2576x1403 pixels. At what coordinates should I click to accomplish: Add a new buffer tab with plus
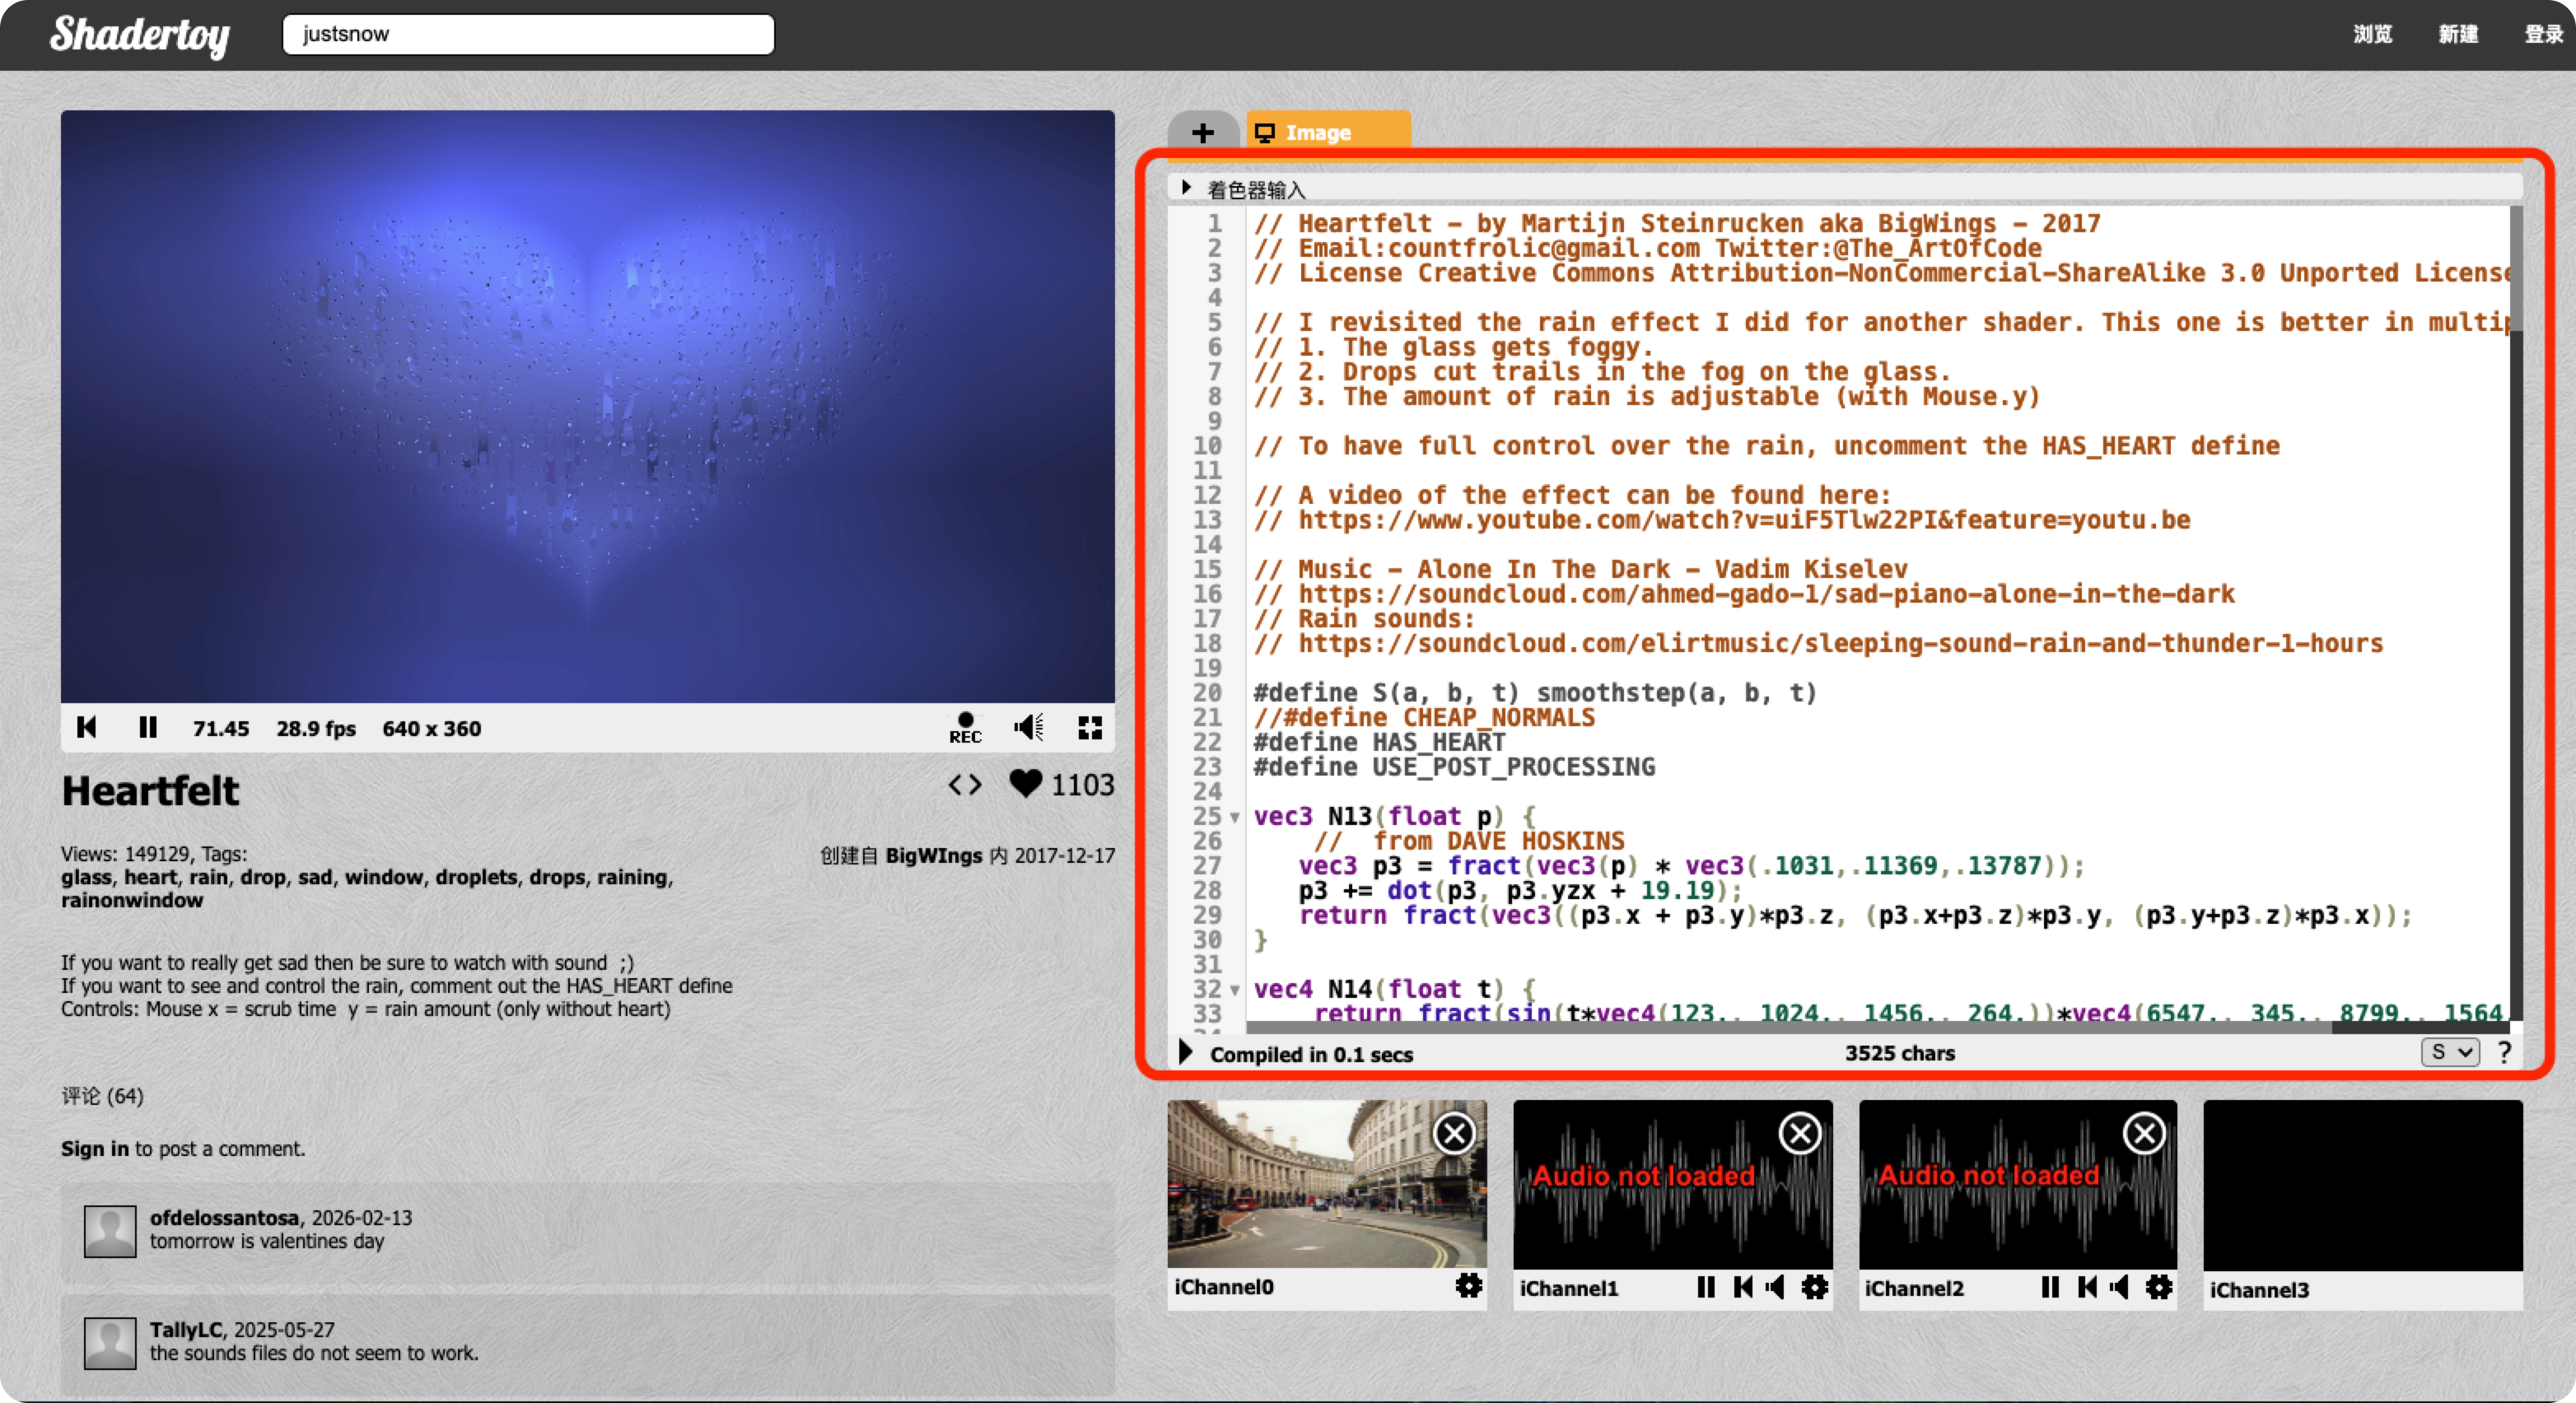1203,132
